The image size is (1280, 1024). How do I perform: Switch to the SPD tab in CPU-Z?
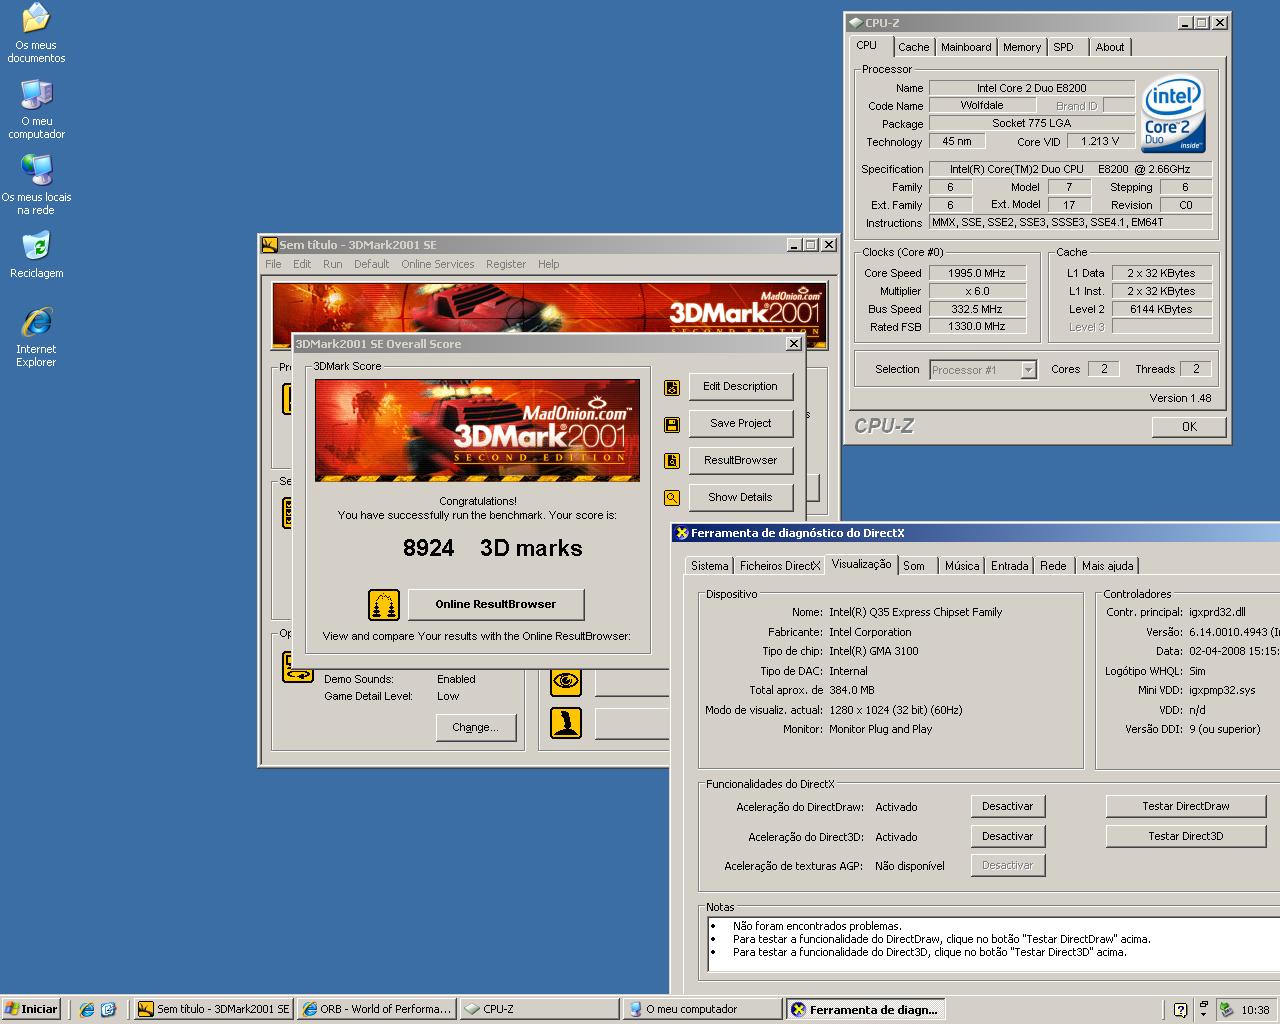tap(1064, 47)
